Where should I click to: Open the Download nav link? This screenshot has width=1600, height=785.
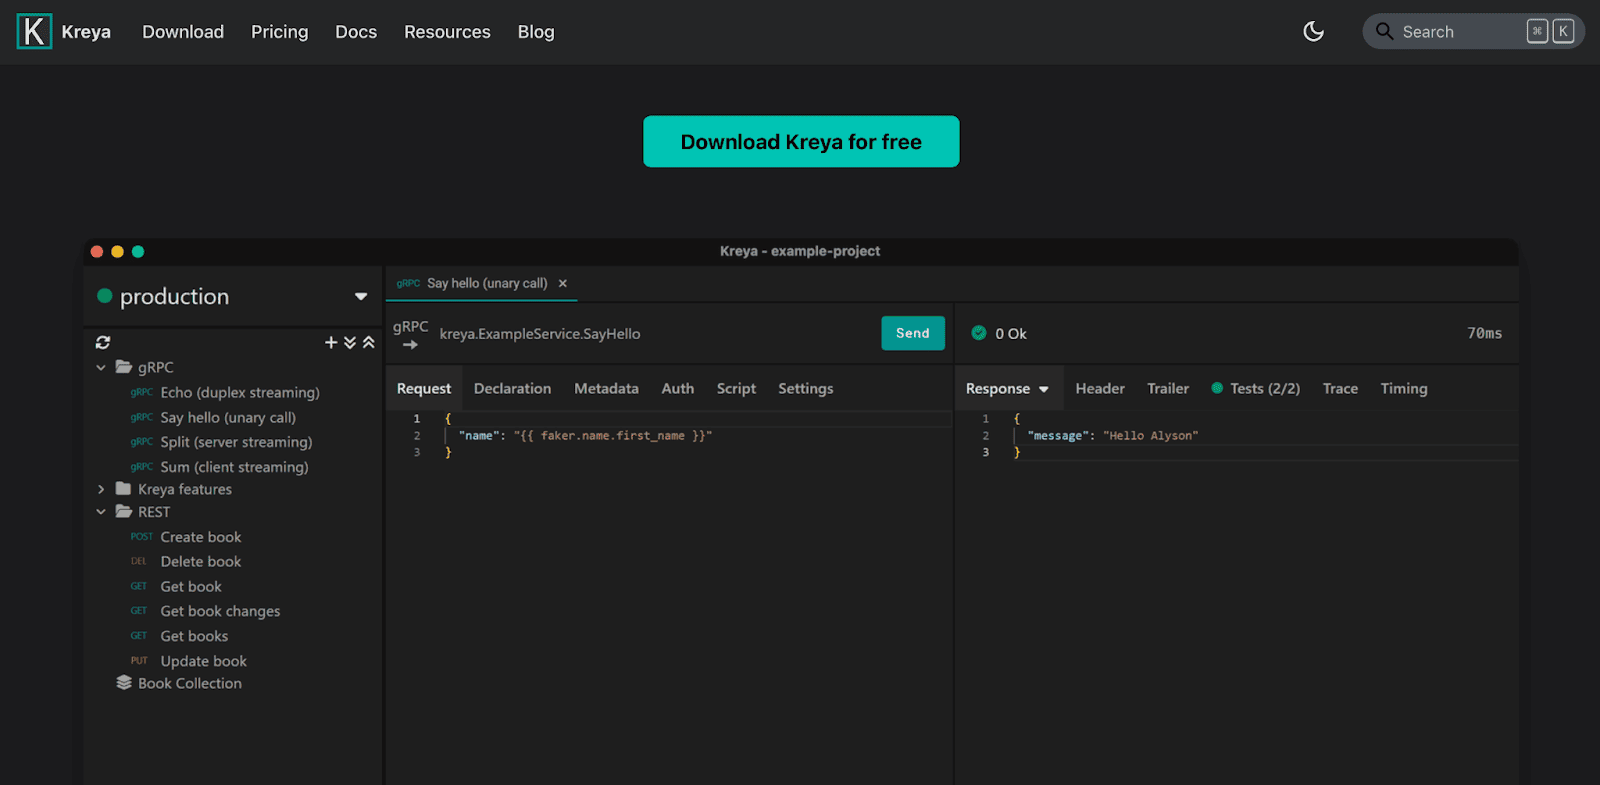(183, 32)
